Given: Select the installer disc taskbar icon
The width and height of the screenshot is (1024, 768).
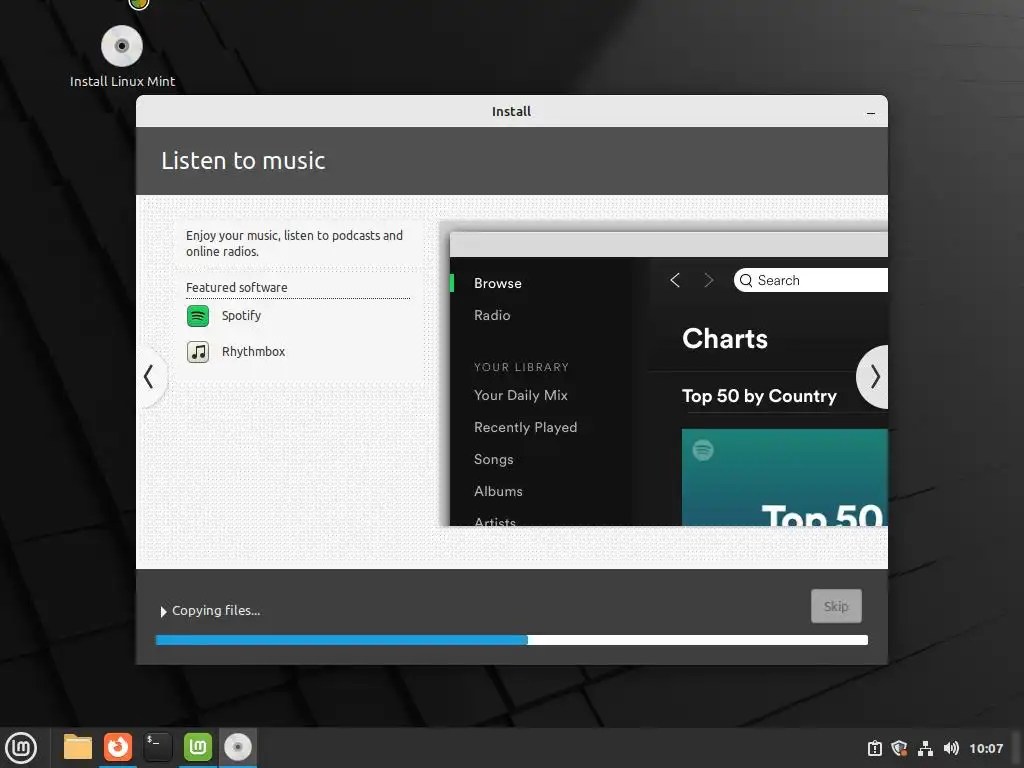Looking at the screenshot, I should click(238, 747).
